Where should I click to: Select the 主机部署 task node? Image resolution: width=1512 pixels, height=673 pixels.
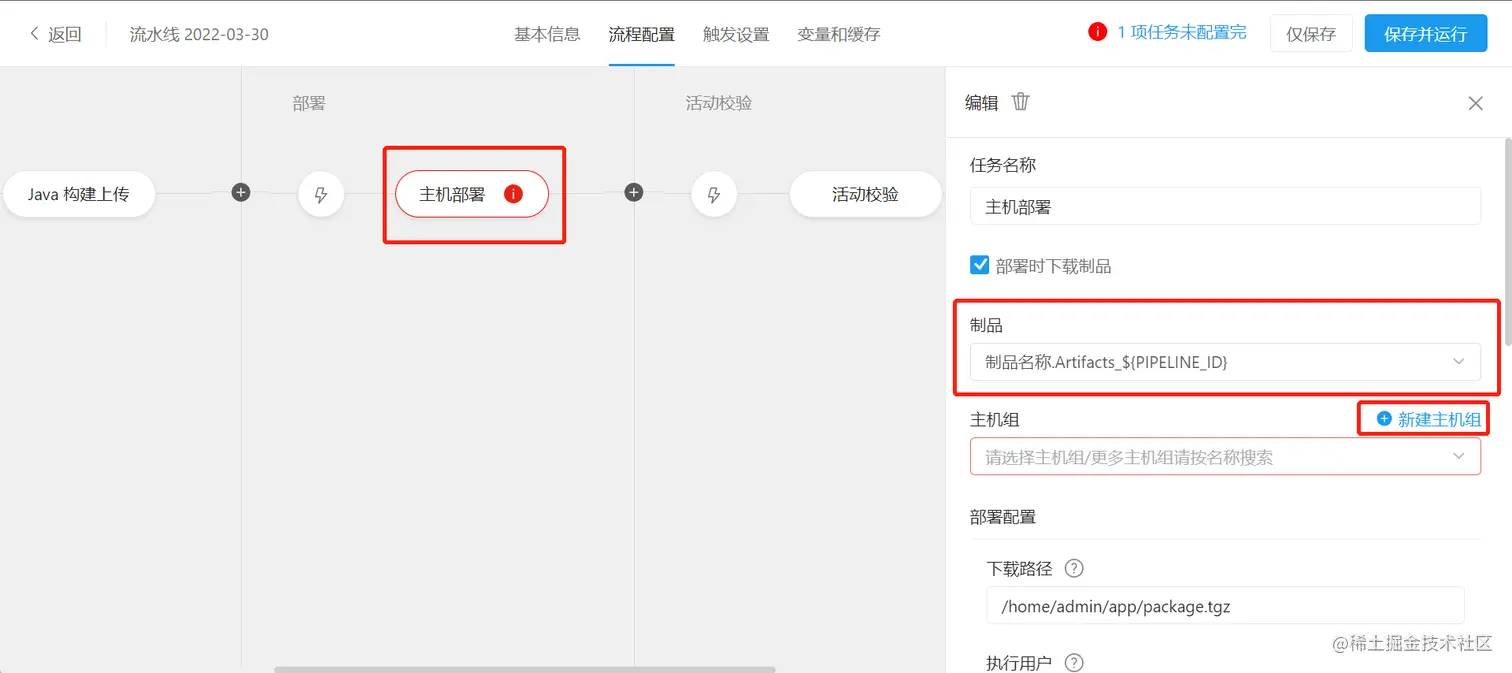(472, 194)
